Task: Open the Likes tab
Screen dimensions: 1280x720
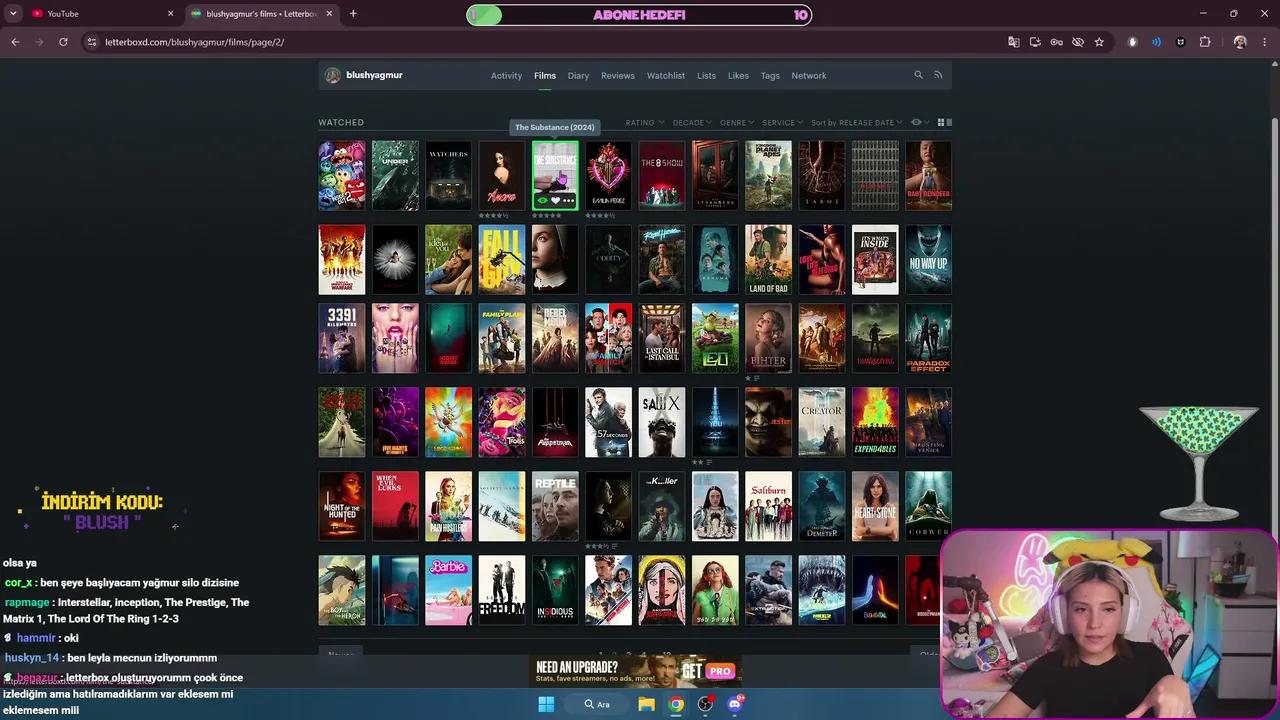Action: (x=738, y=76)
